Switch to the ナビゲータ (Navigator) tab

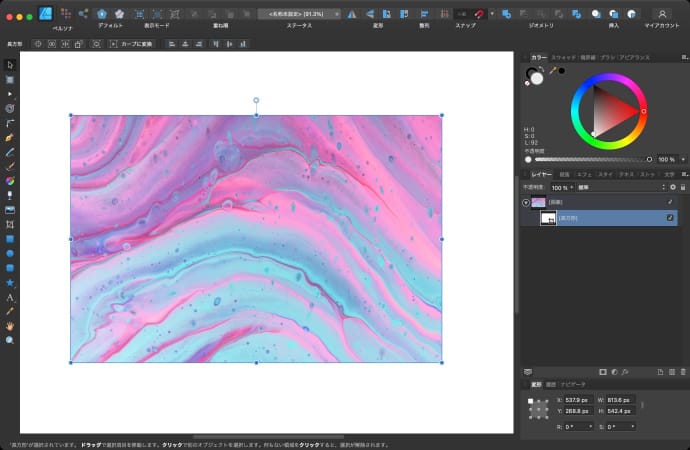[573, 383]
